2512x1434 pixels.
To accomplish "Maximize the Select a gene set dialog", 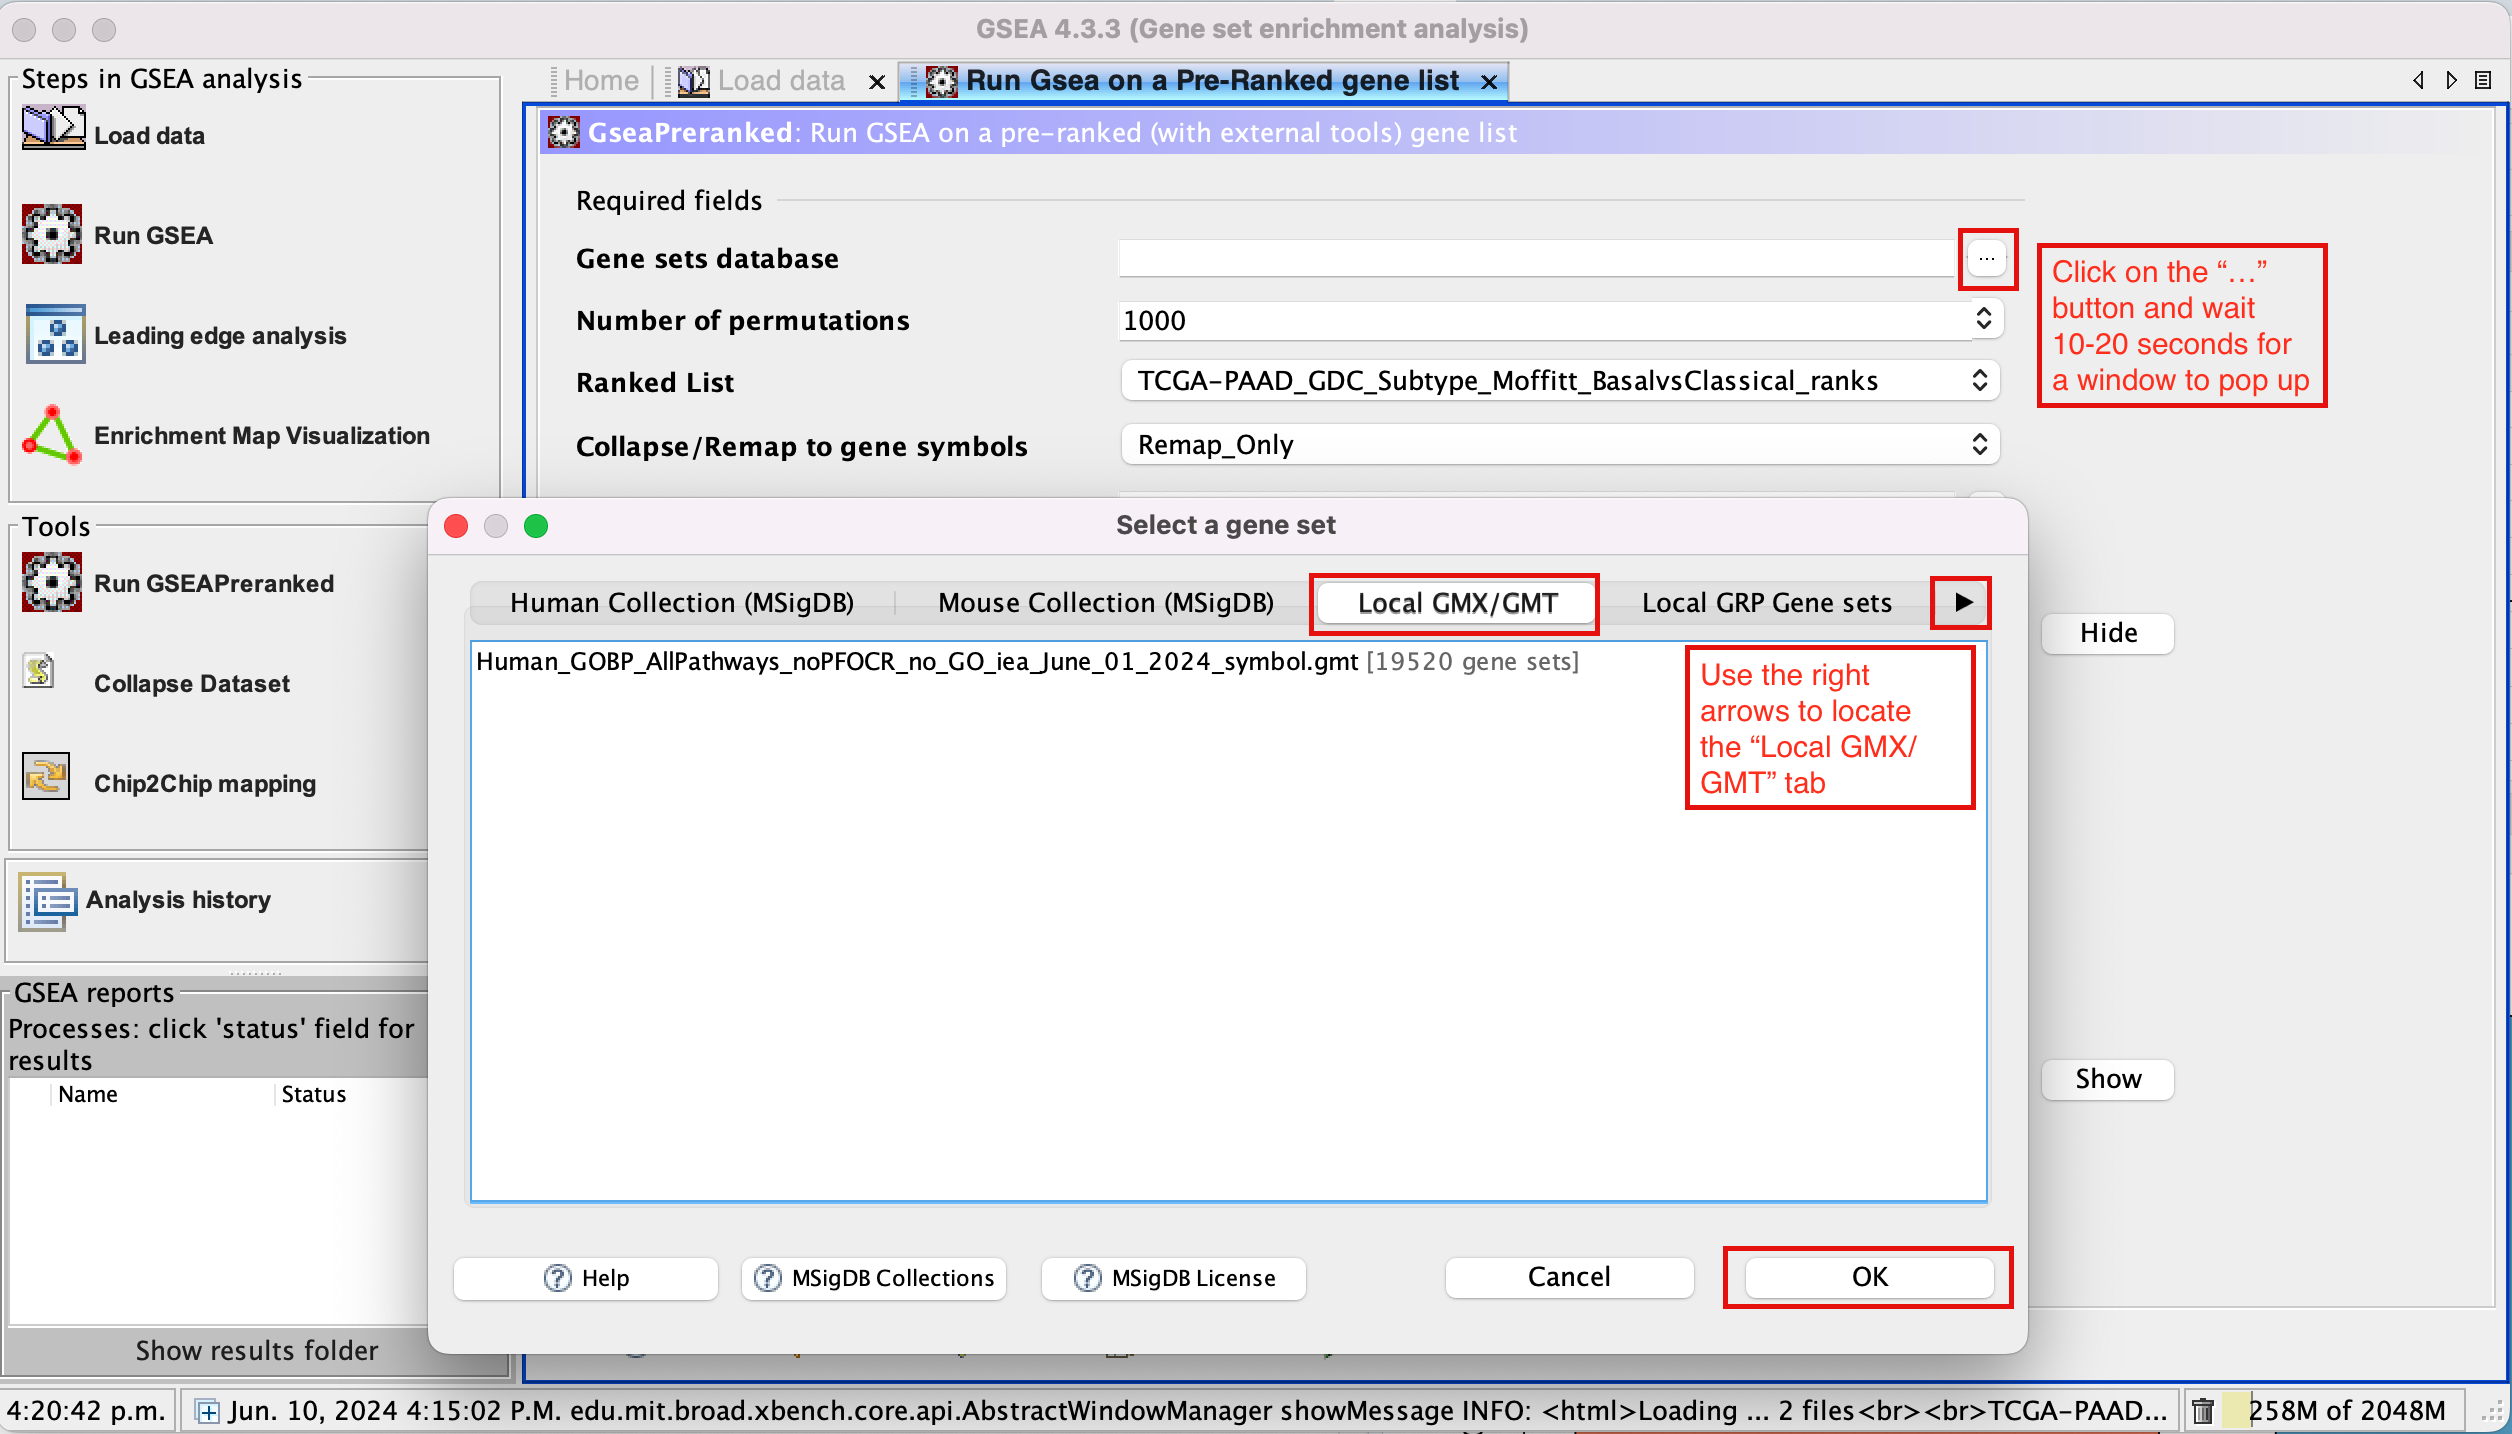I will (x=536, y=526).
